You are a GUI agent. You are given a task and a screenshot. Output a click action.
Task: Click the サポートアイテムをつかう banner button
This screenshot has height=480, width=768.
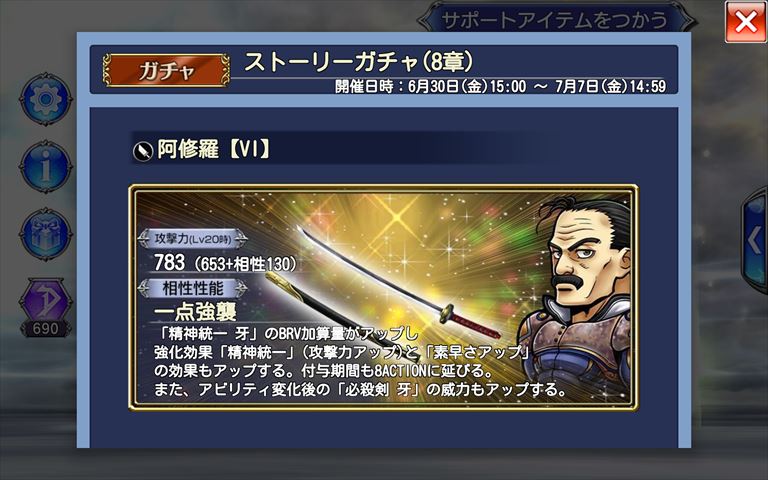[555, 21]
